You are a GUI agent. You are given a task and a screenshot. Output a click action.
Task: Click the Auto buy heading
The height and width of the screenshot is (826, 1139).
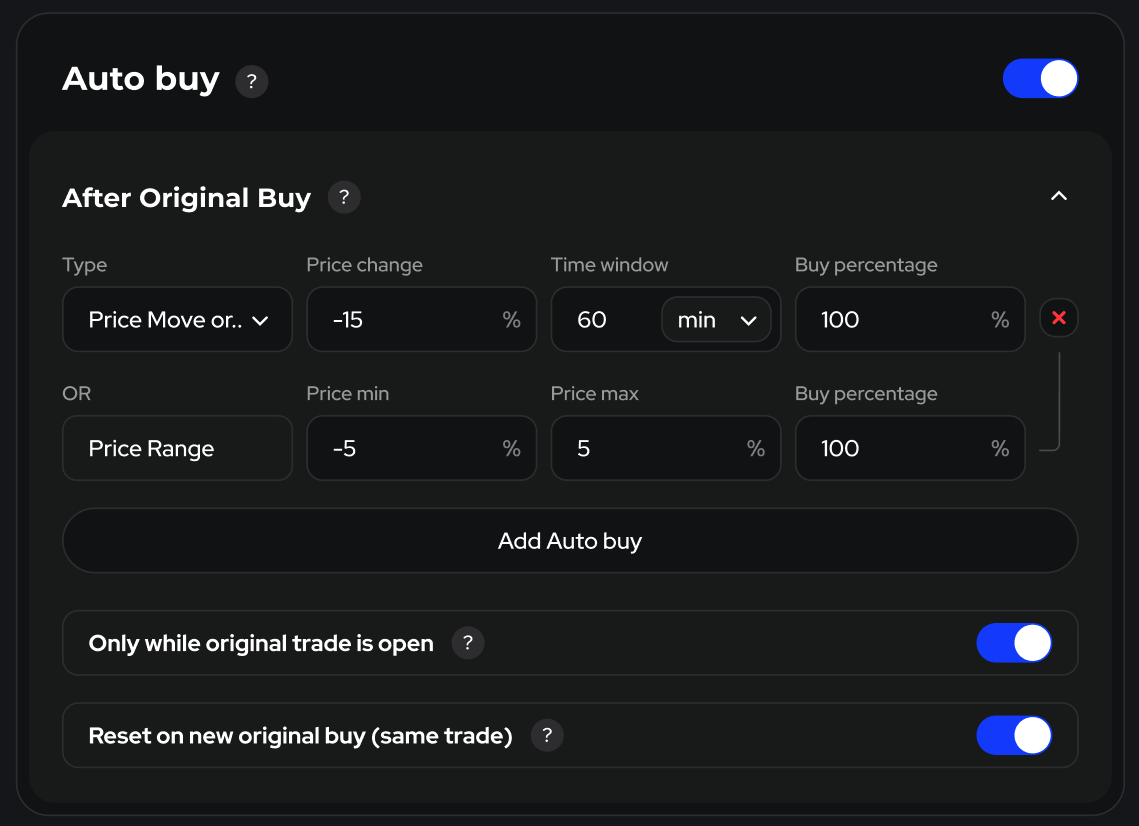141,79
